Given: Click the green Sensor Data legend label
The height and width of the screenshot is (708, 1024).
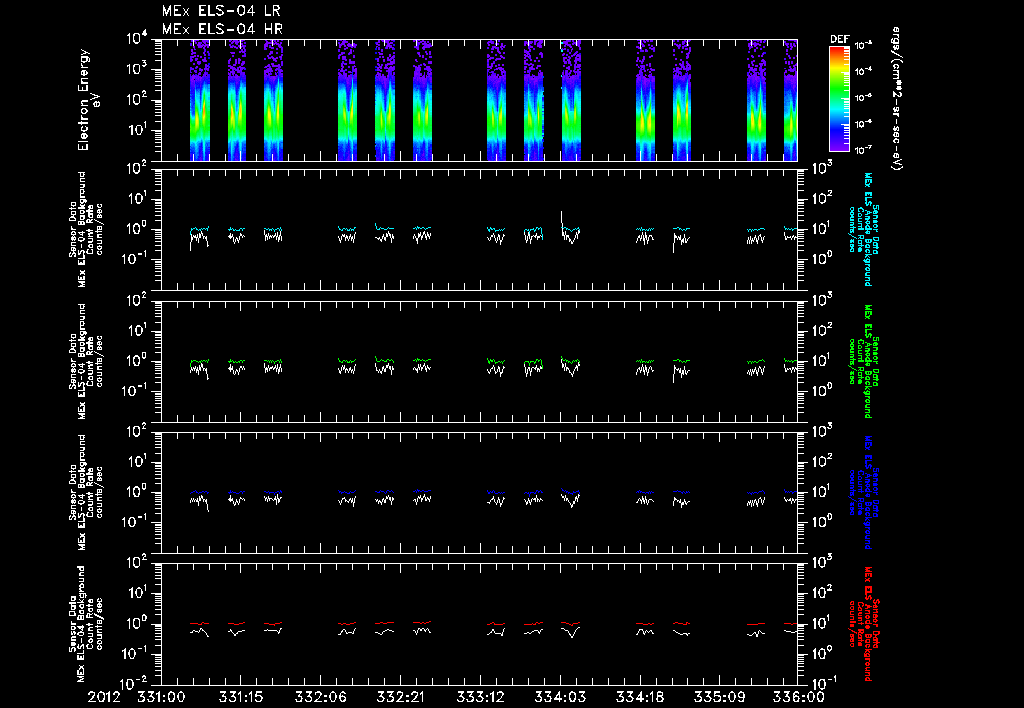Looking at the screenshot, I should (864, 361).
